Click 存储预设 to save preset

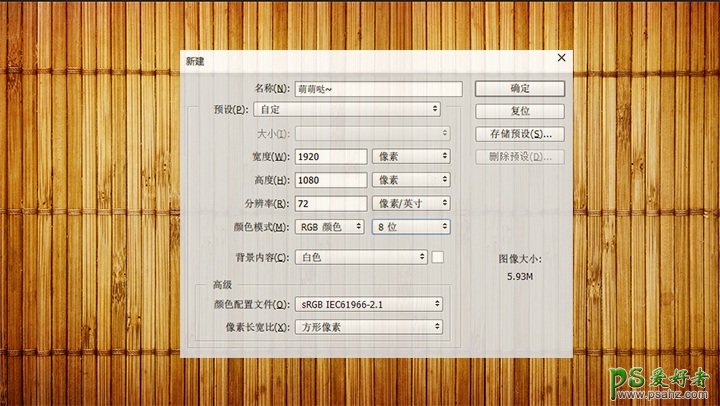coord(519,133)
